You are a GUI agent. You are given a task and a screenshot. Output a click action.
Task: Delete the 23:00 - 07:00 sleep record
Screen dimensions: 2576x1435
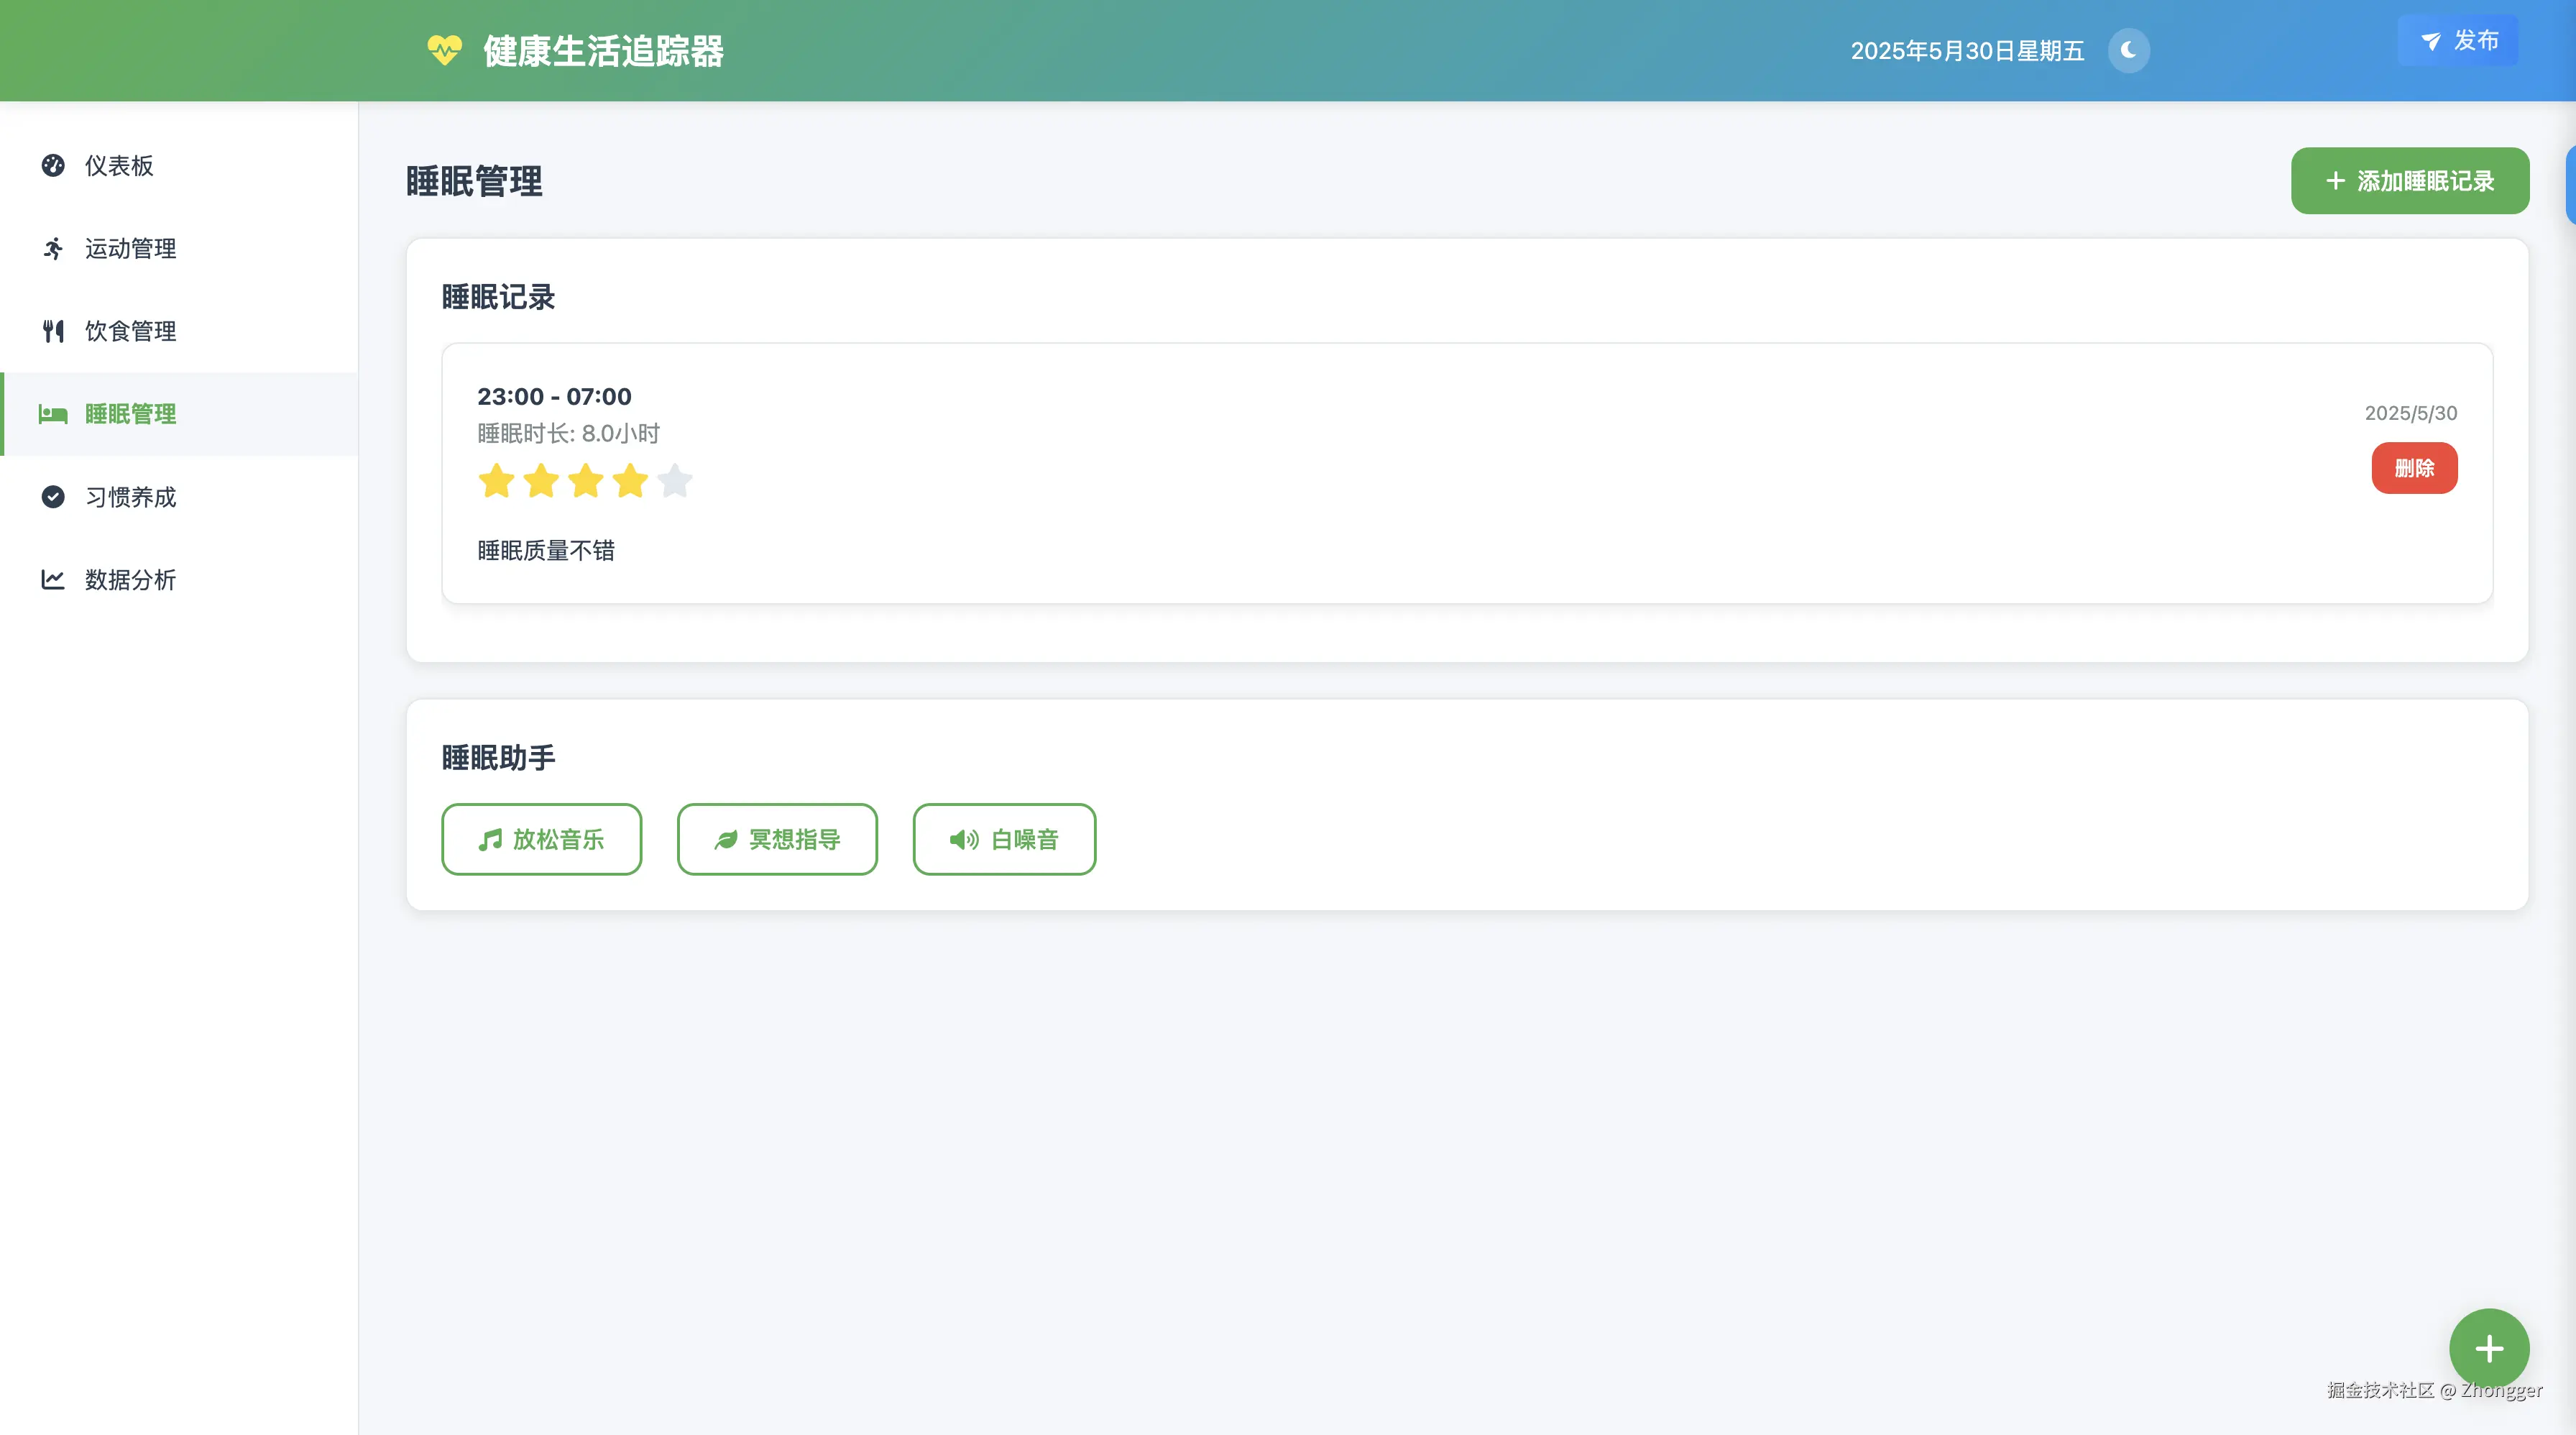pyautogui.click(x=2414, y=468)
